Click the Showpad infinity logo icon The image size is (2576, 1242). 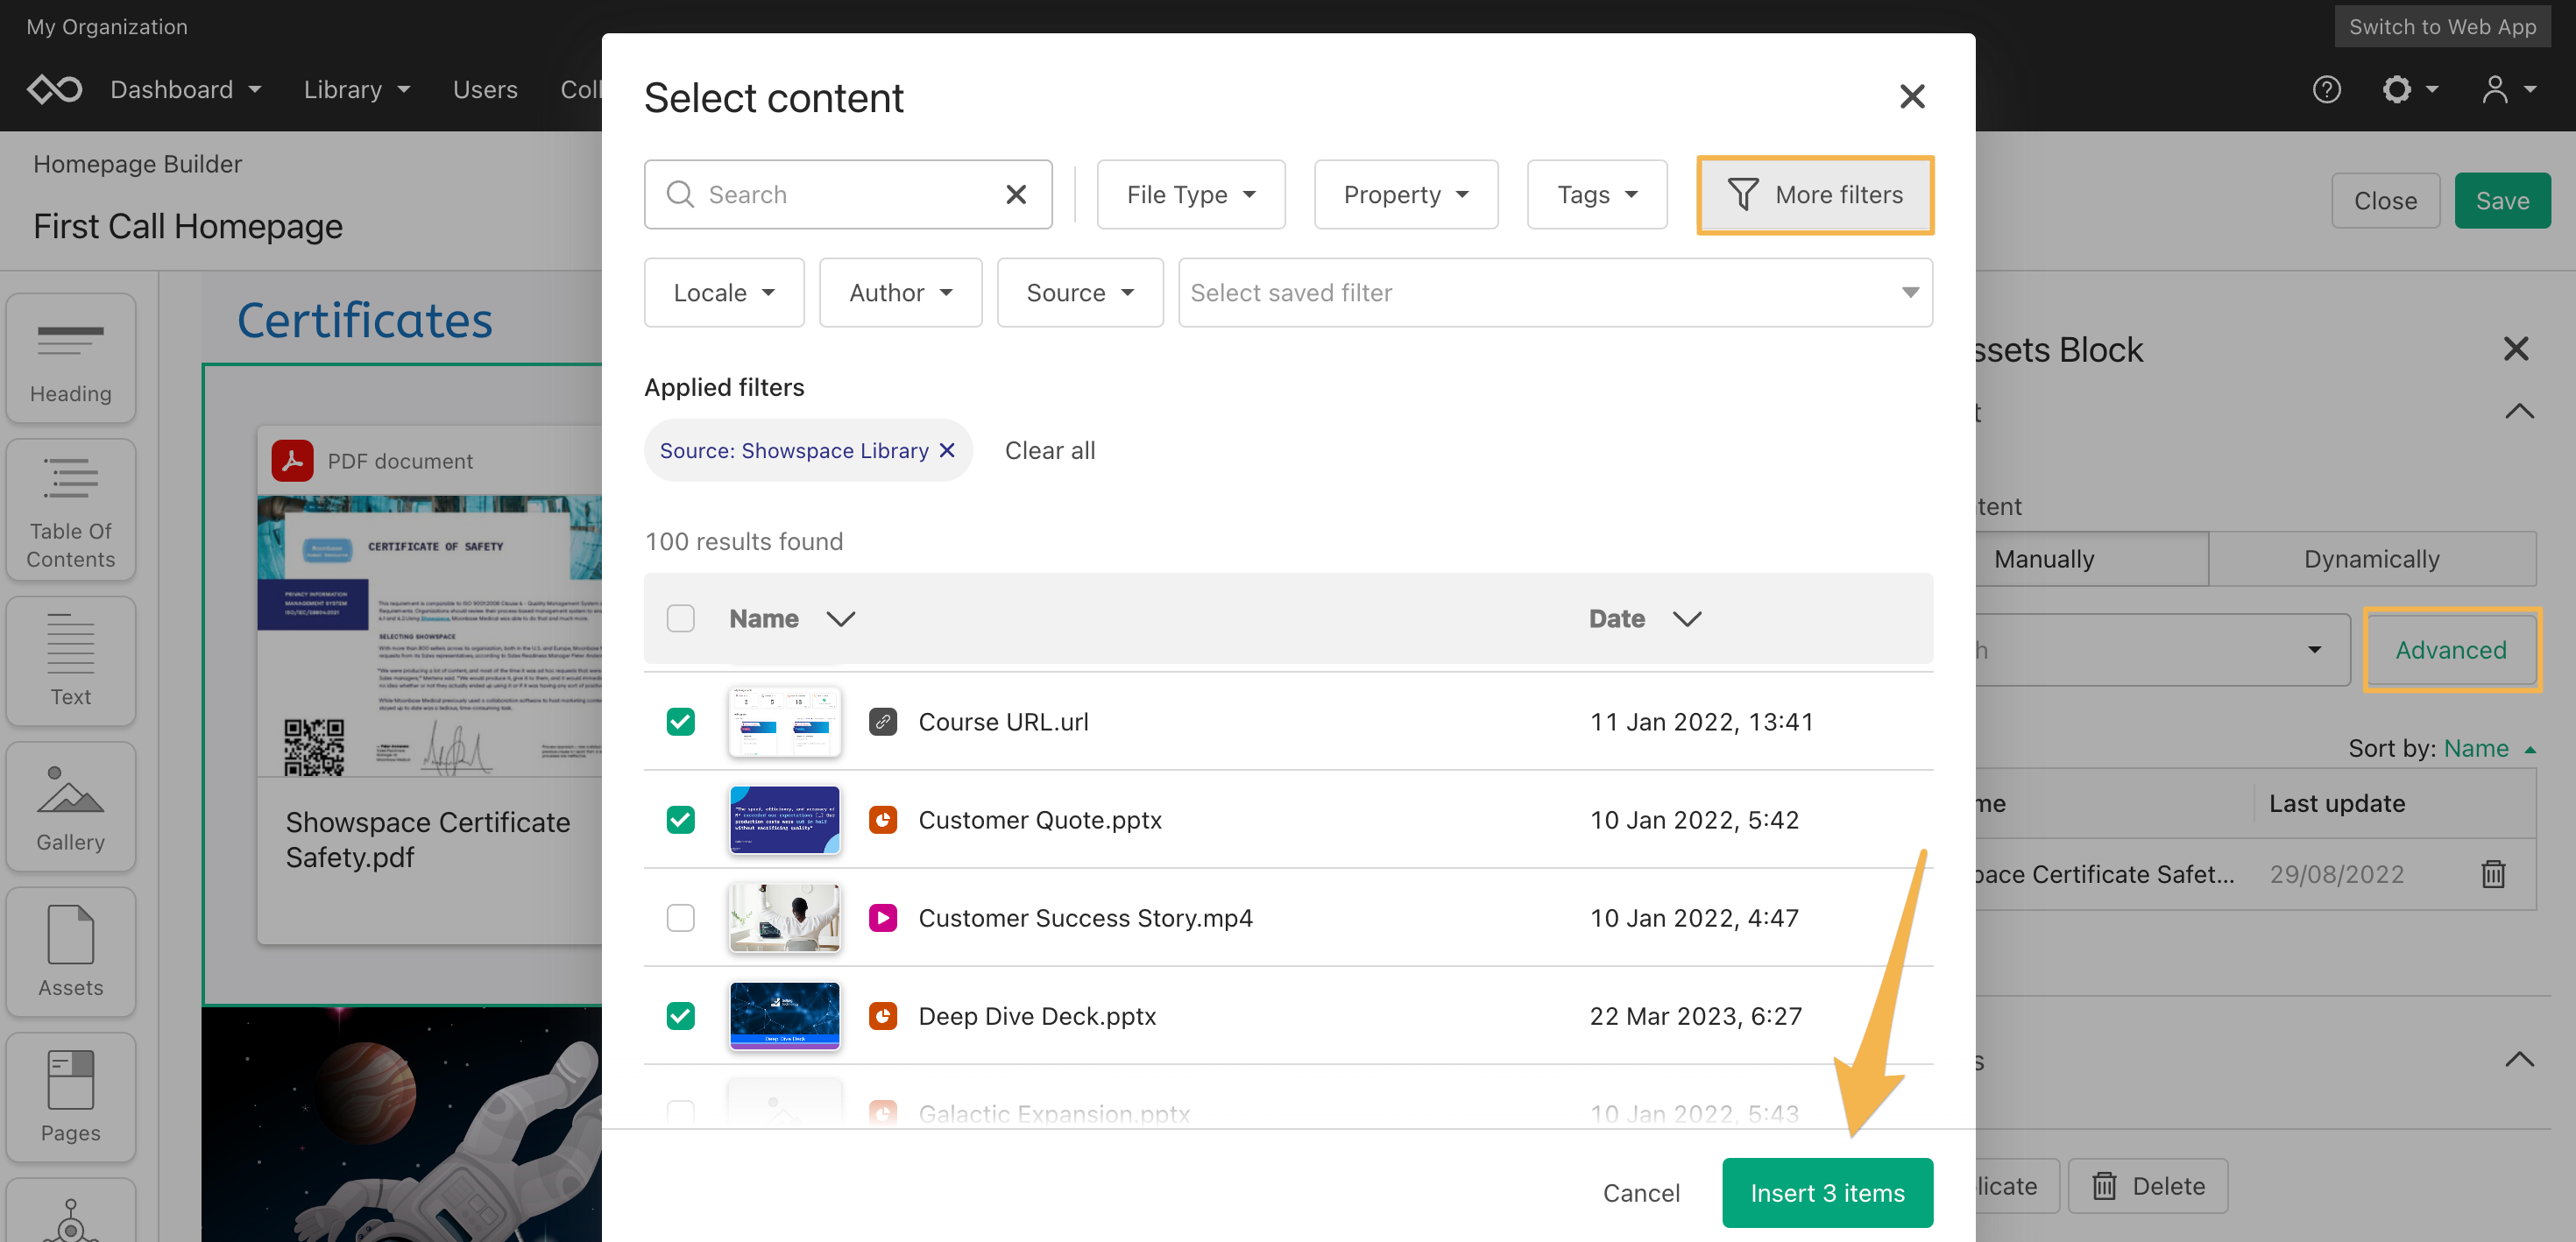54,89
